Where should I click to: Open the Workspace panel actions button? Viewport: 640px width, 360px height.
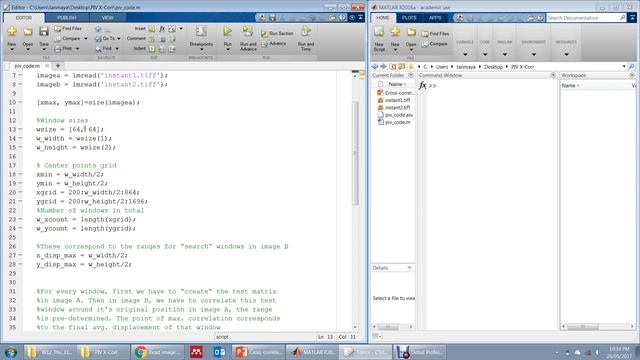click(x=632, y=76)
